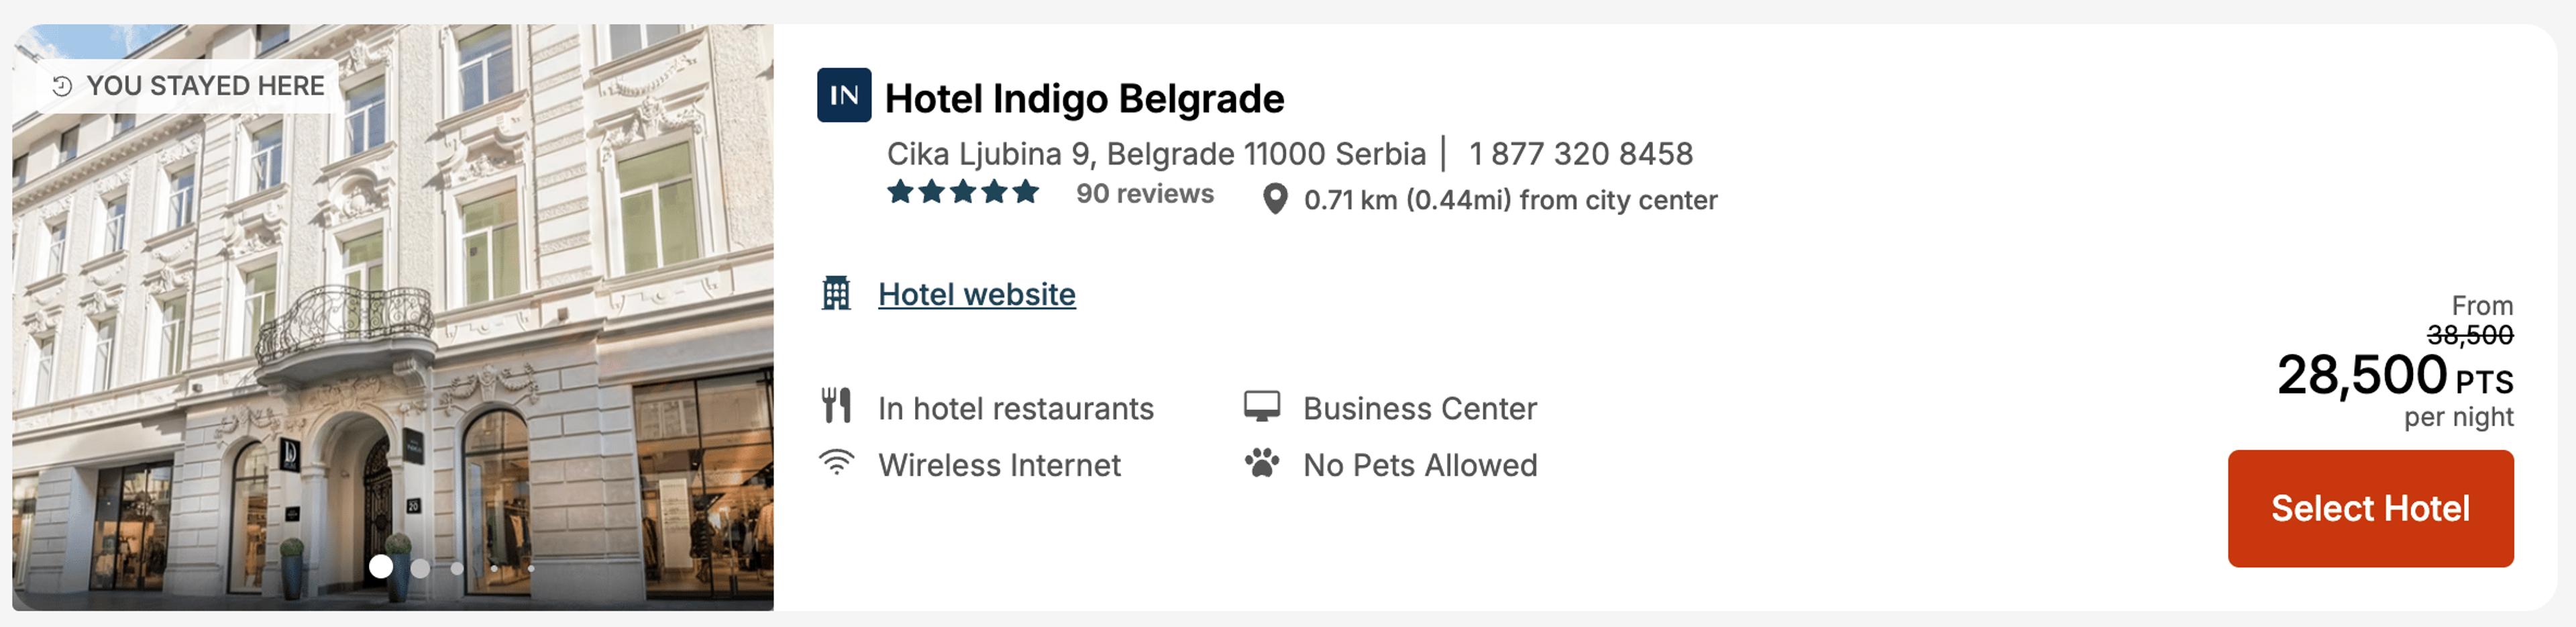Click the five-star rating stars
The height and width of the screenshot is (627, 2576).
pyautogui.click(x=962, y=192)
